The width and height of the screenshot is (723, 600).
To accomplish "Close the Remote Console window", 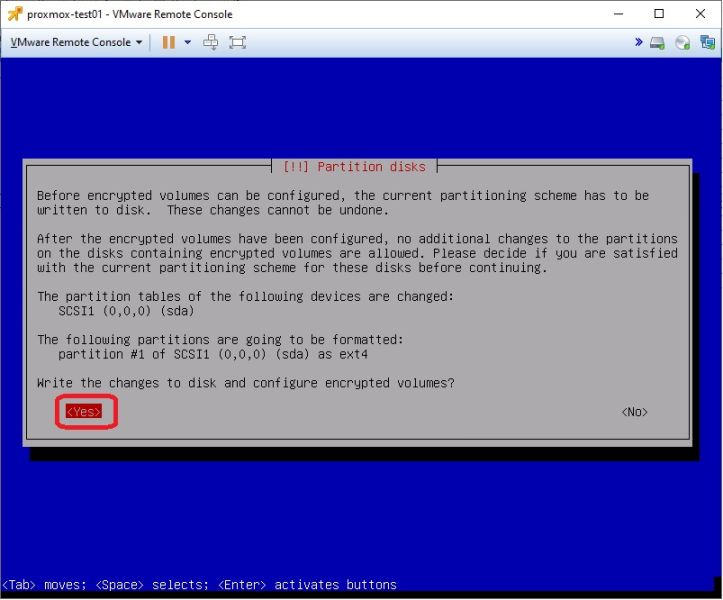I will pos(700,14).
